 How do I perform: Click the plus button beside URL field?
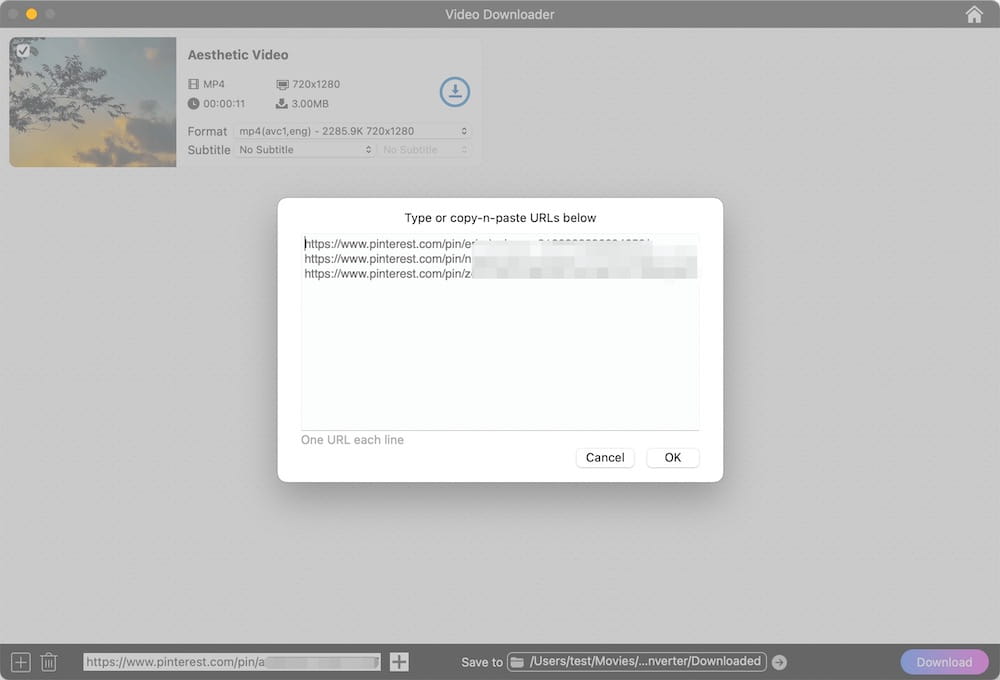tap(399, 662)
